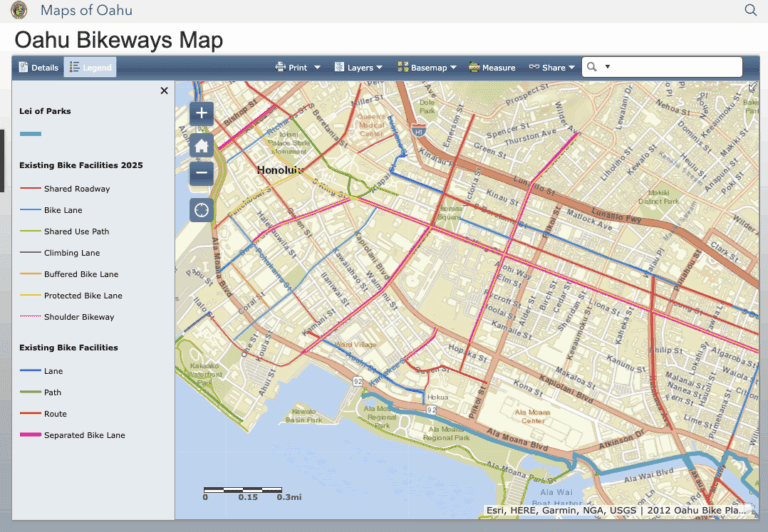Click the Path legend label

click(x=52, y=392)
